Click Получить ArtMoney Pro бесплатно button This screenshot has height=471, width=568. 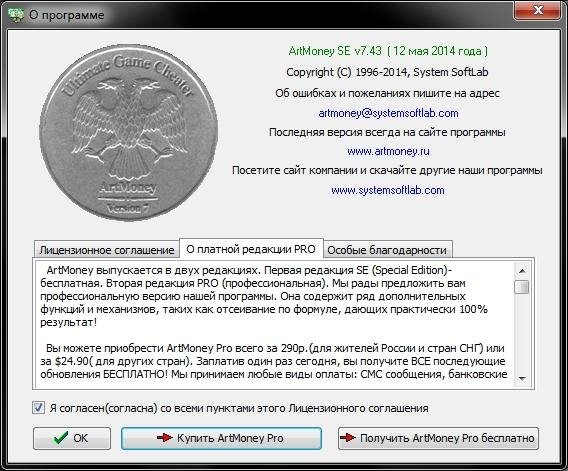point(438,438)
